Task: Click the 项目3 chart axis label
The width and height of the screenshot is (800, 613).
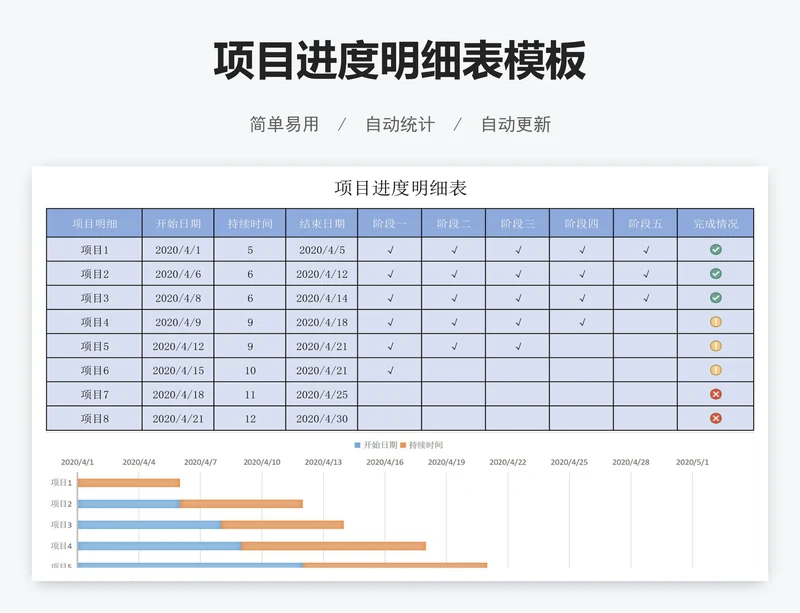Action: click(61, 525)
